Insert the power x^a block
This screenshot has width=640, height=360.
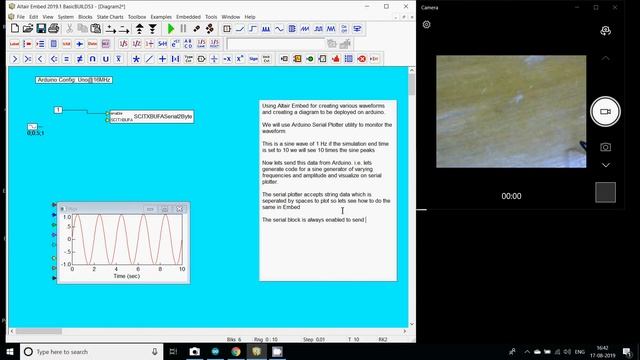[240, 59]
